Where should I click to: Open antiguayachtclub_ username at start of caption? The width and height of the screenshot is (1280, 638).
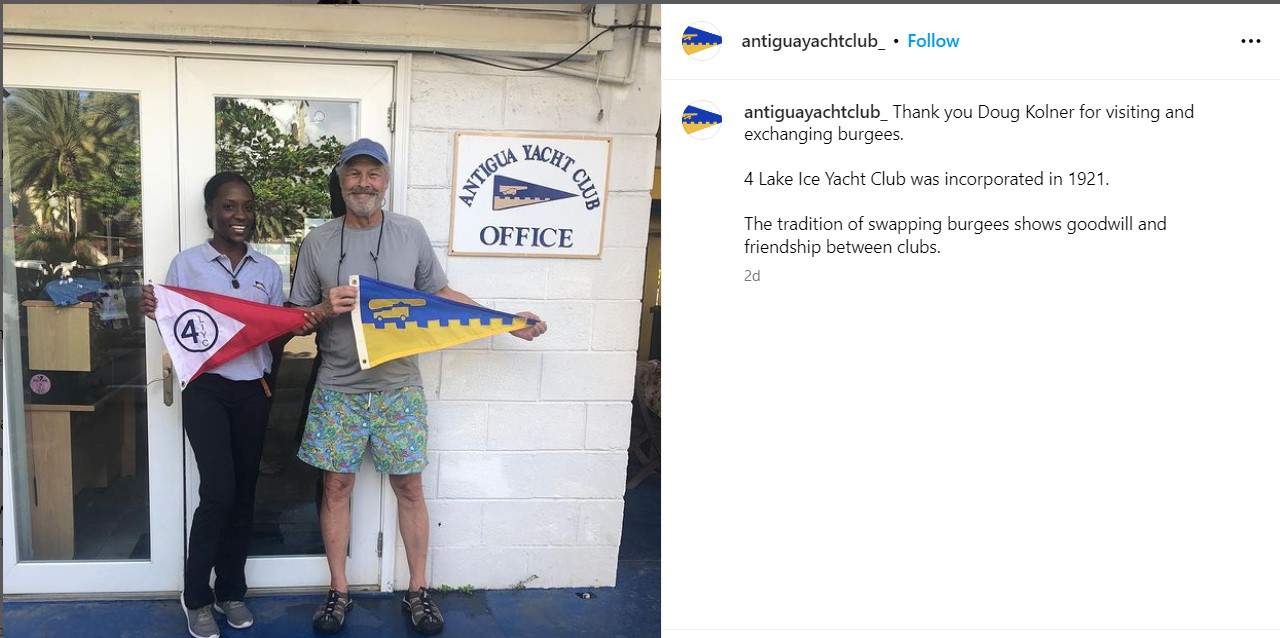click(x=815, y=112)
